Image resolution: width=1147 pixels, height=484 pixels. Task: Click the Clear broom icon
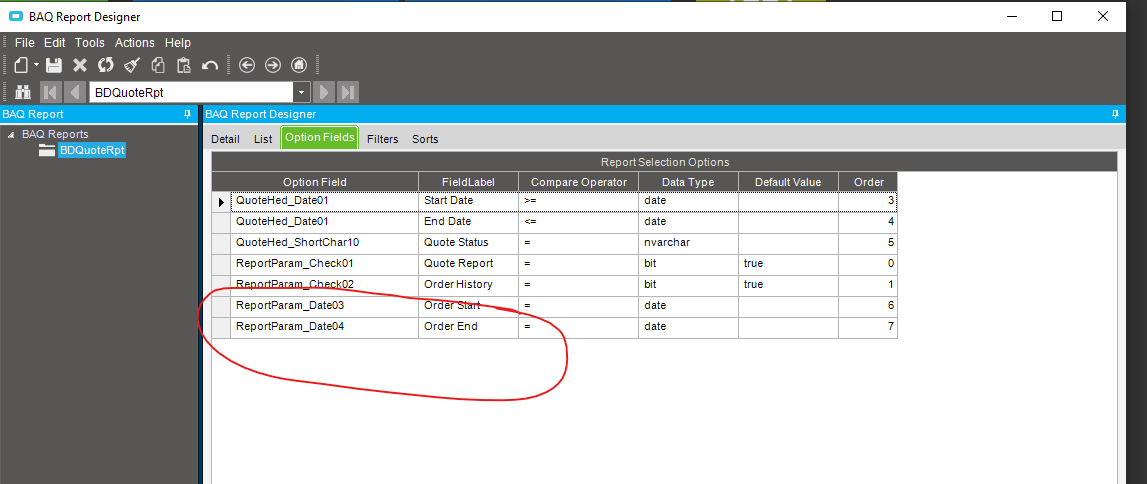pos(132,65)
